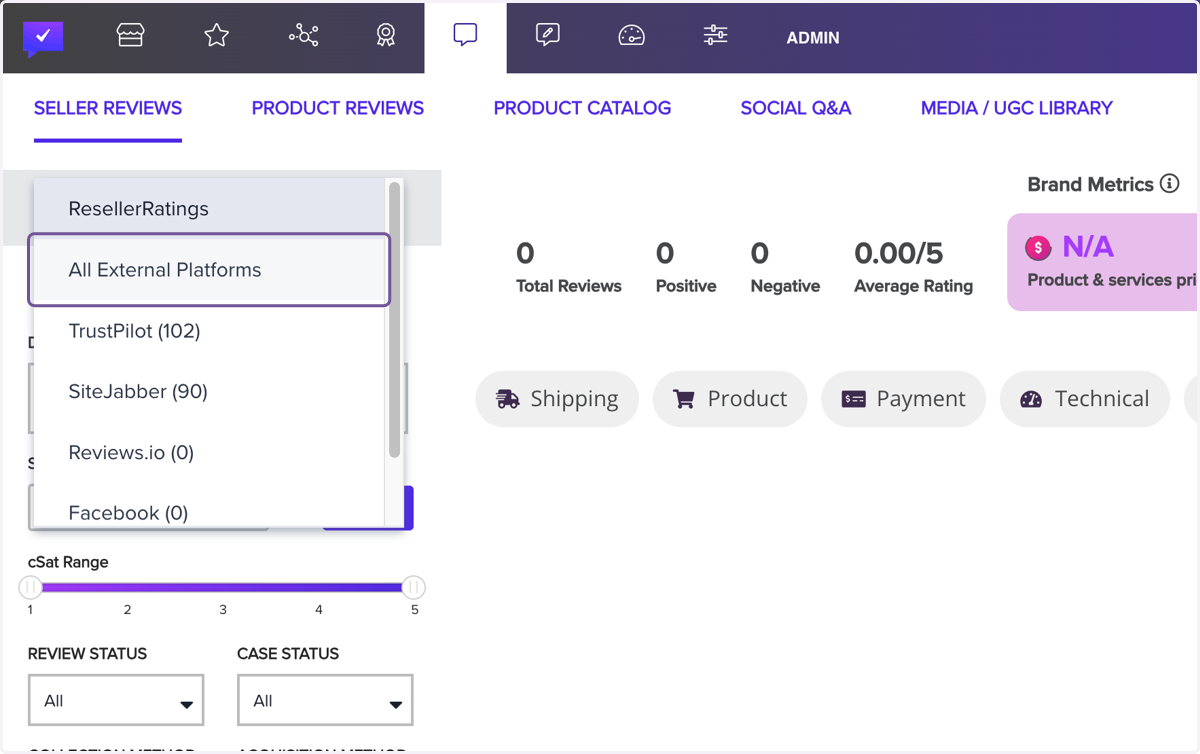Switch to the PRODUCT CATALOG tab
1200x754 pixels.
(x=582, y=108)
